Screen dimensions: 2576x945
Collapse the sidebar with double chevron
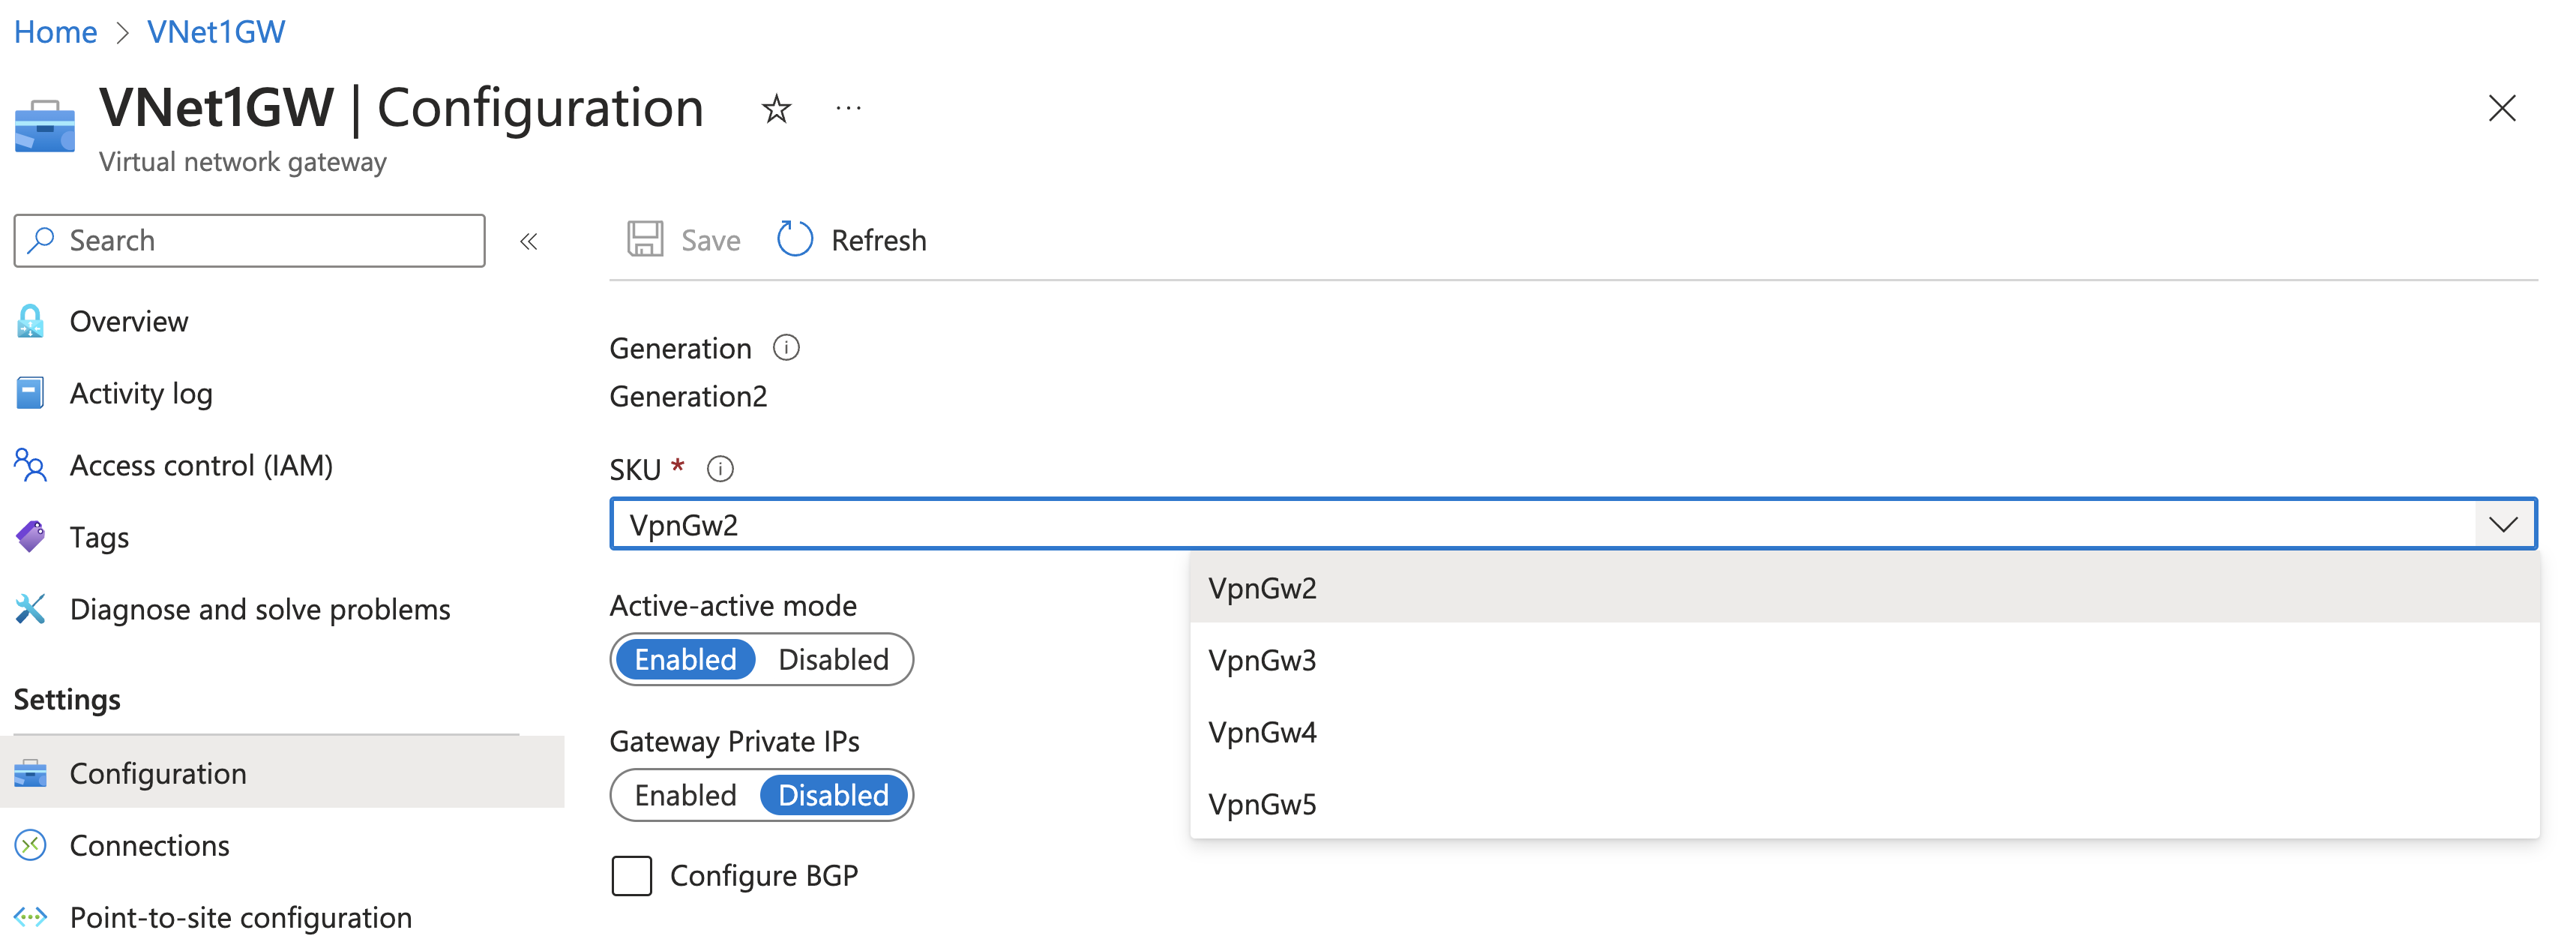point(529,241)
